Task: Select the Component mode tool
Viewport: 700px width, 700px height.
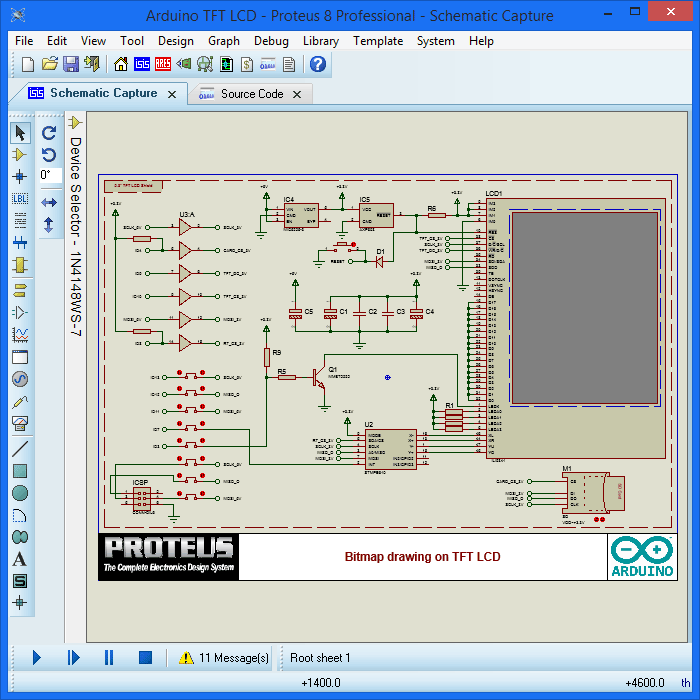Action: (x=20, y=154)
